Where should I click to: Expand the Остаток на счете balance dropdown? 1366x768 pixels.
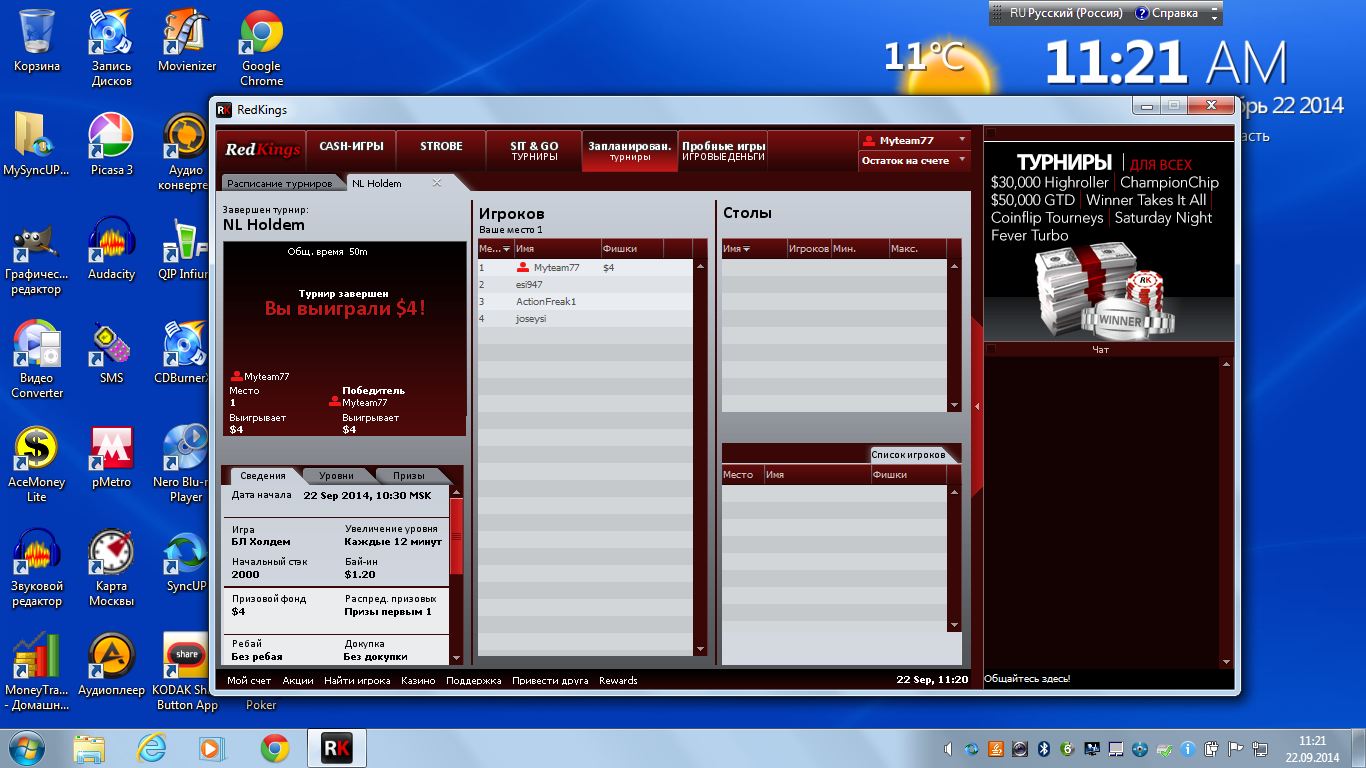click(962, 160)
